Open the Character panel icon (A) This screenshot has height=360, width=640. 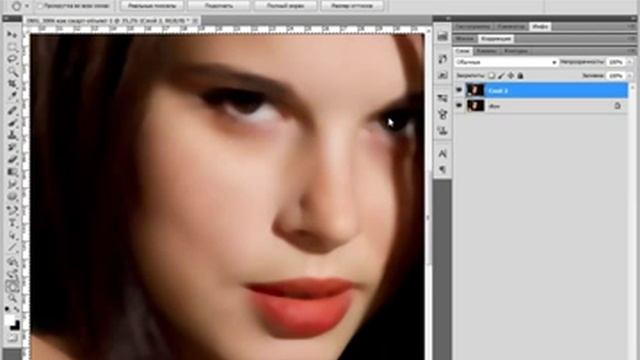click(442, 153)
